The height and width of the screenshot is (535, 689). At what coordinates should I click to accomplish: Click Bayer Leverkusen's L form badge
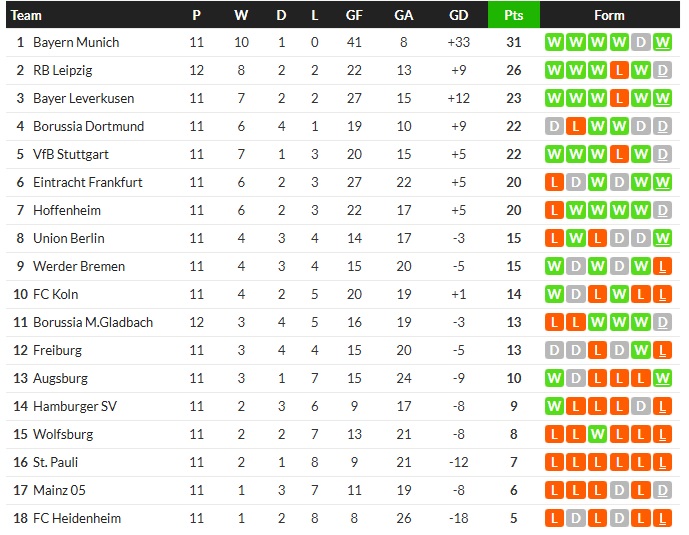click(x=619, y=99)
